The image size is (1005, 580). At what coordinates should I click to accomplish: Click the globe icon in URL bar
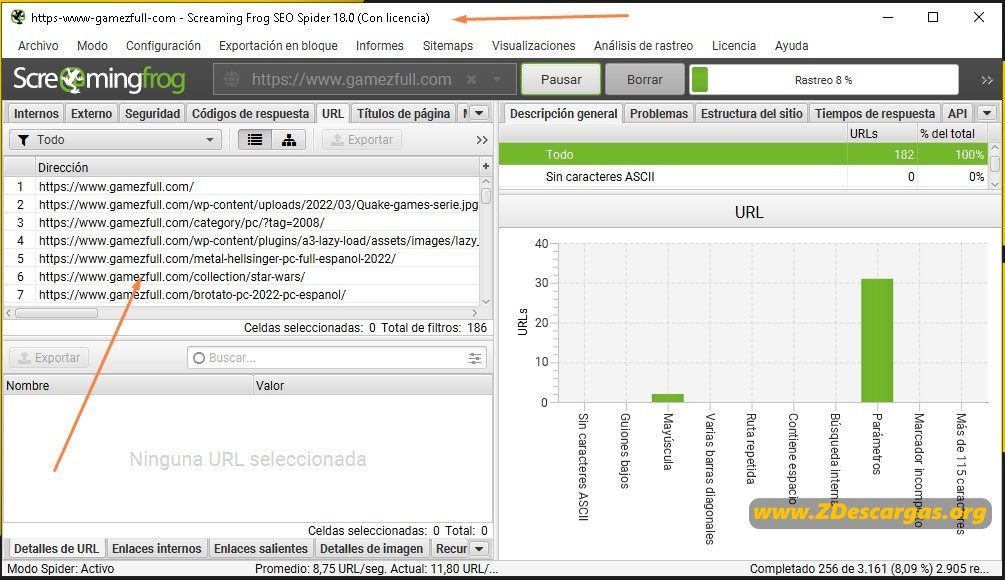coord(232,79)
